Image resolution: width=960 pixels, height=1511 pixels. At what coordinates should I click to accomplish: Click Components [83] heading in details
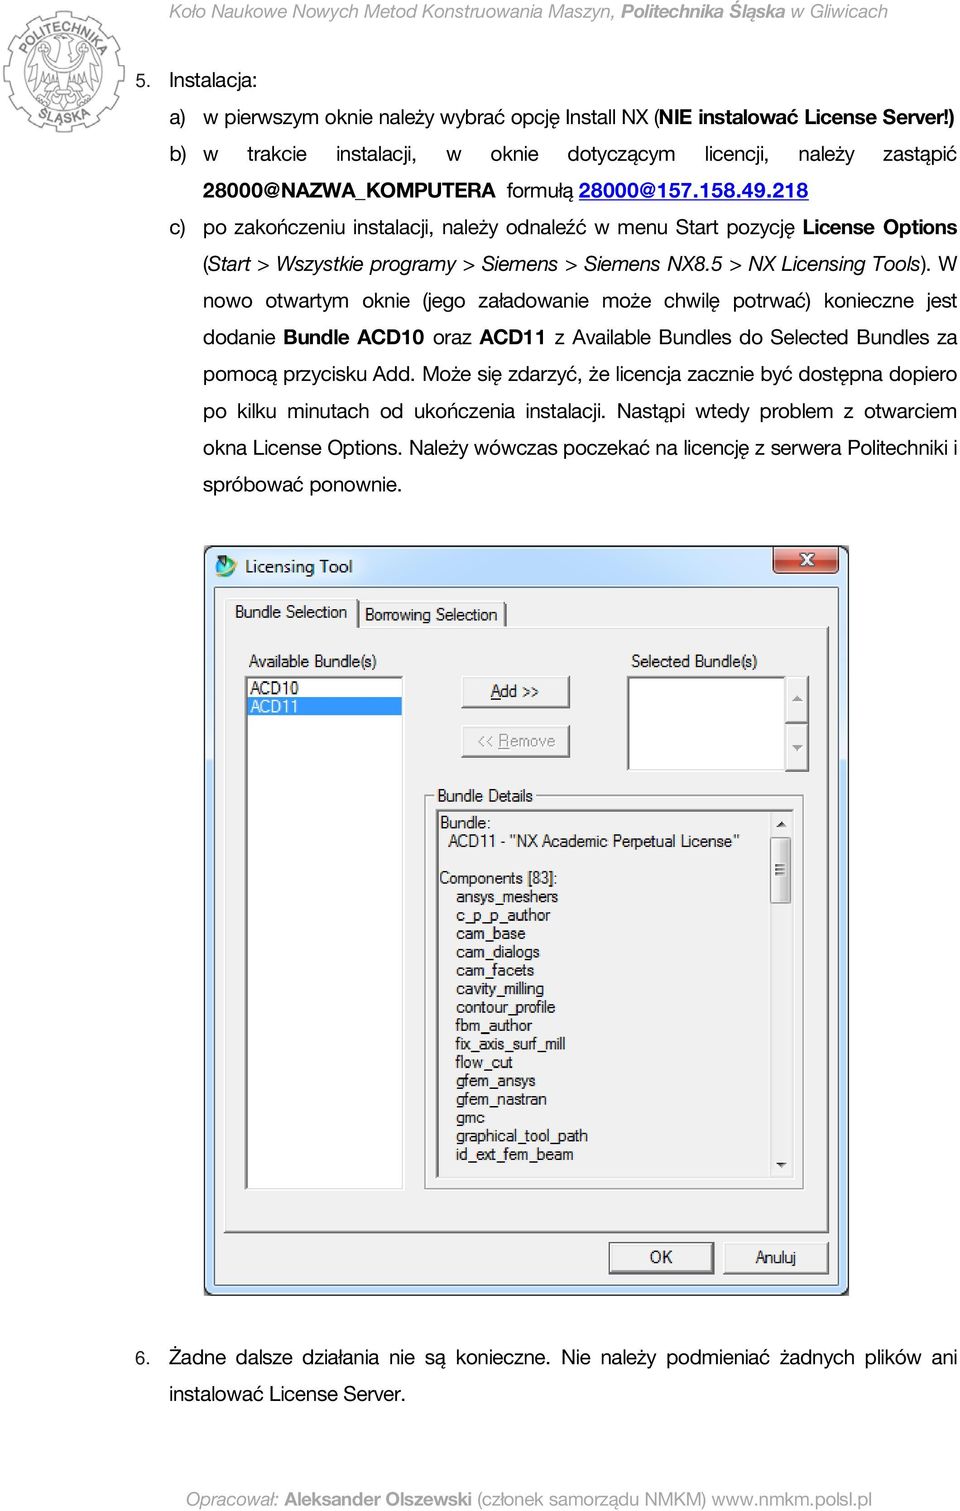(498, 878)
